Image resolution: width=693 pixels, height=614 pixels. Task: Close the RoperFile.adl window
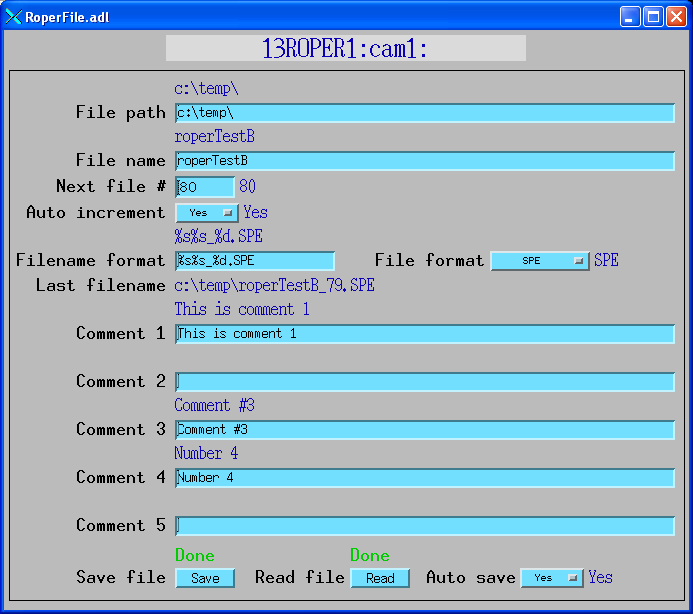pyautogui.click(x=675, y=16)
